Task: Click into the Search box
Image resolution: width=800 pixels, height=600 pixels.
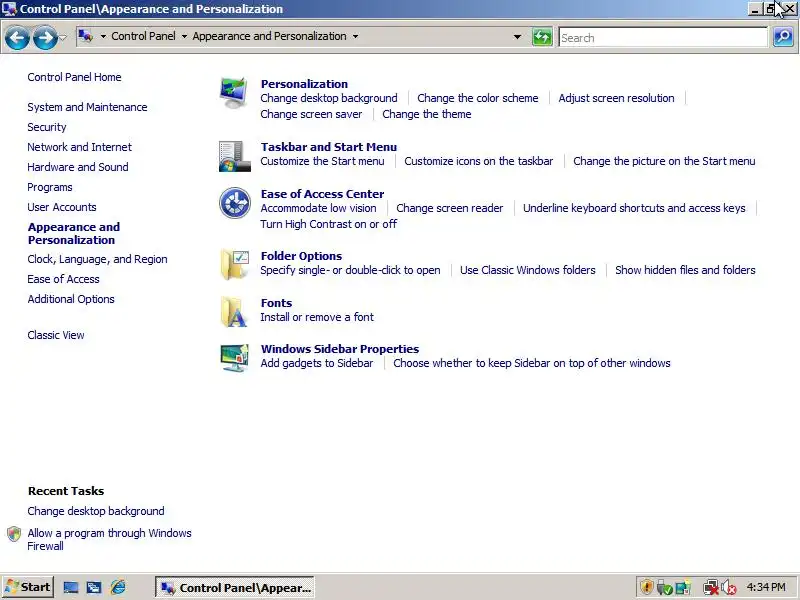Action: [x=663, y=37]
